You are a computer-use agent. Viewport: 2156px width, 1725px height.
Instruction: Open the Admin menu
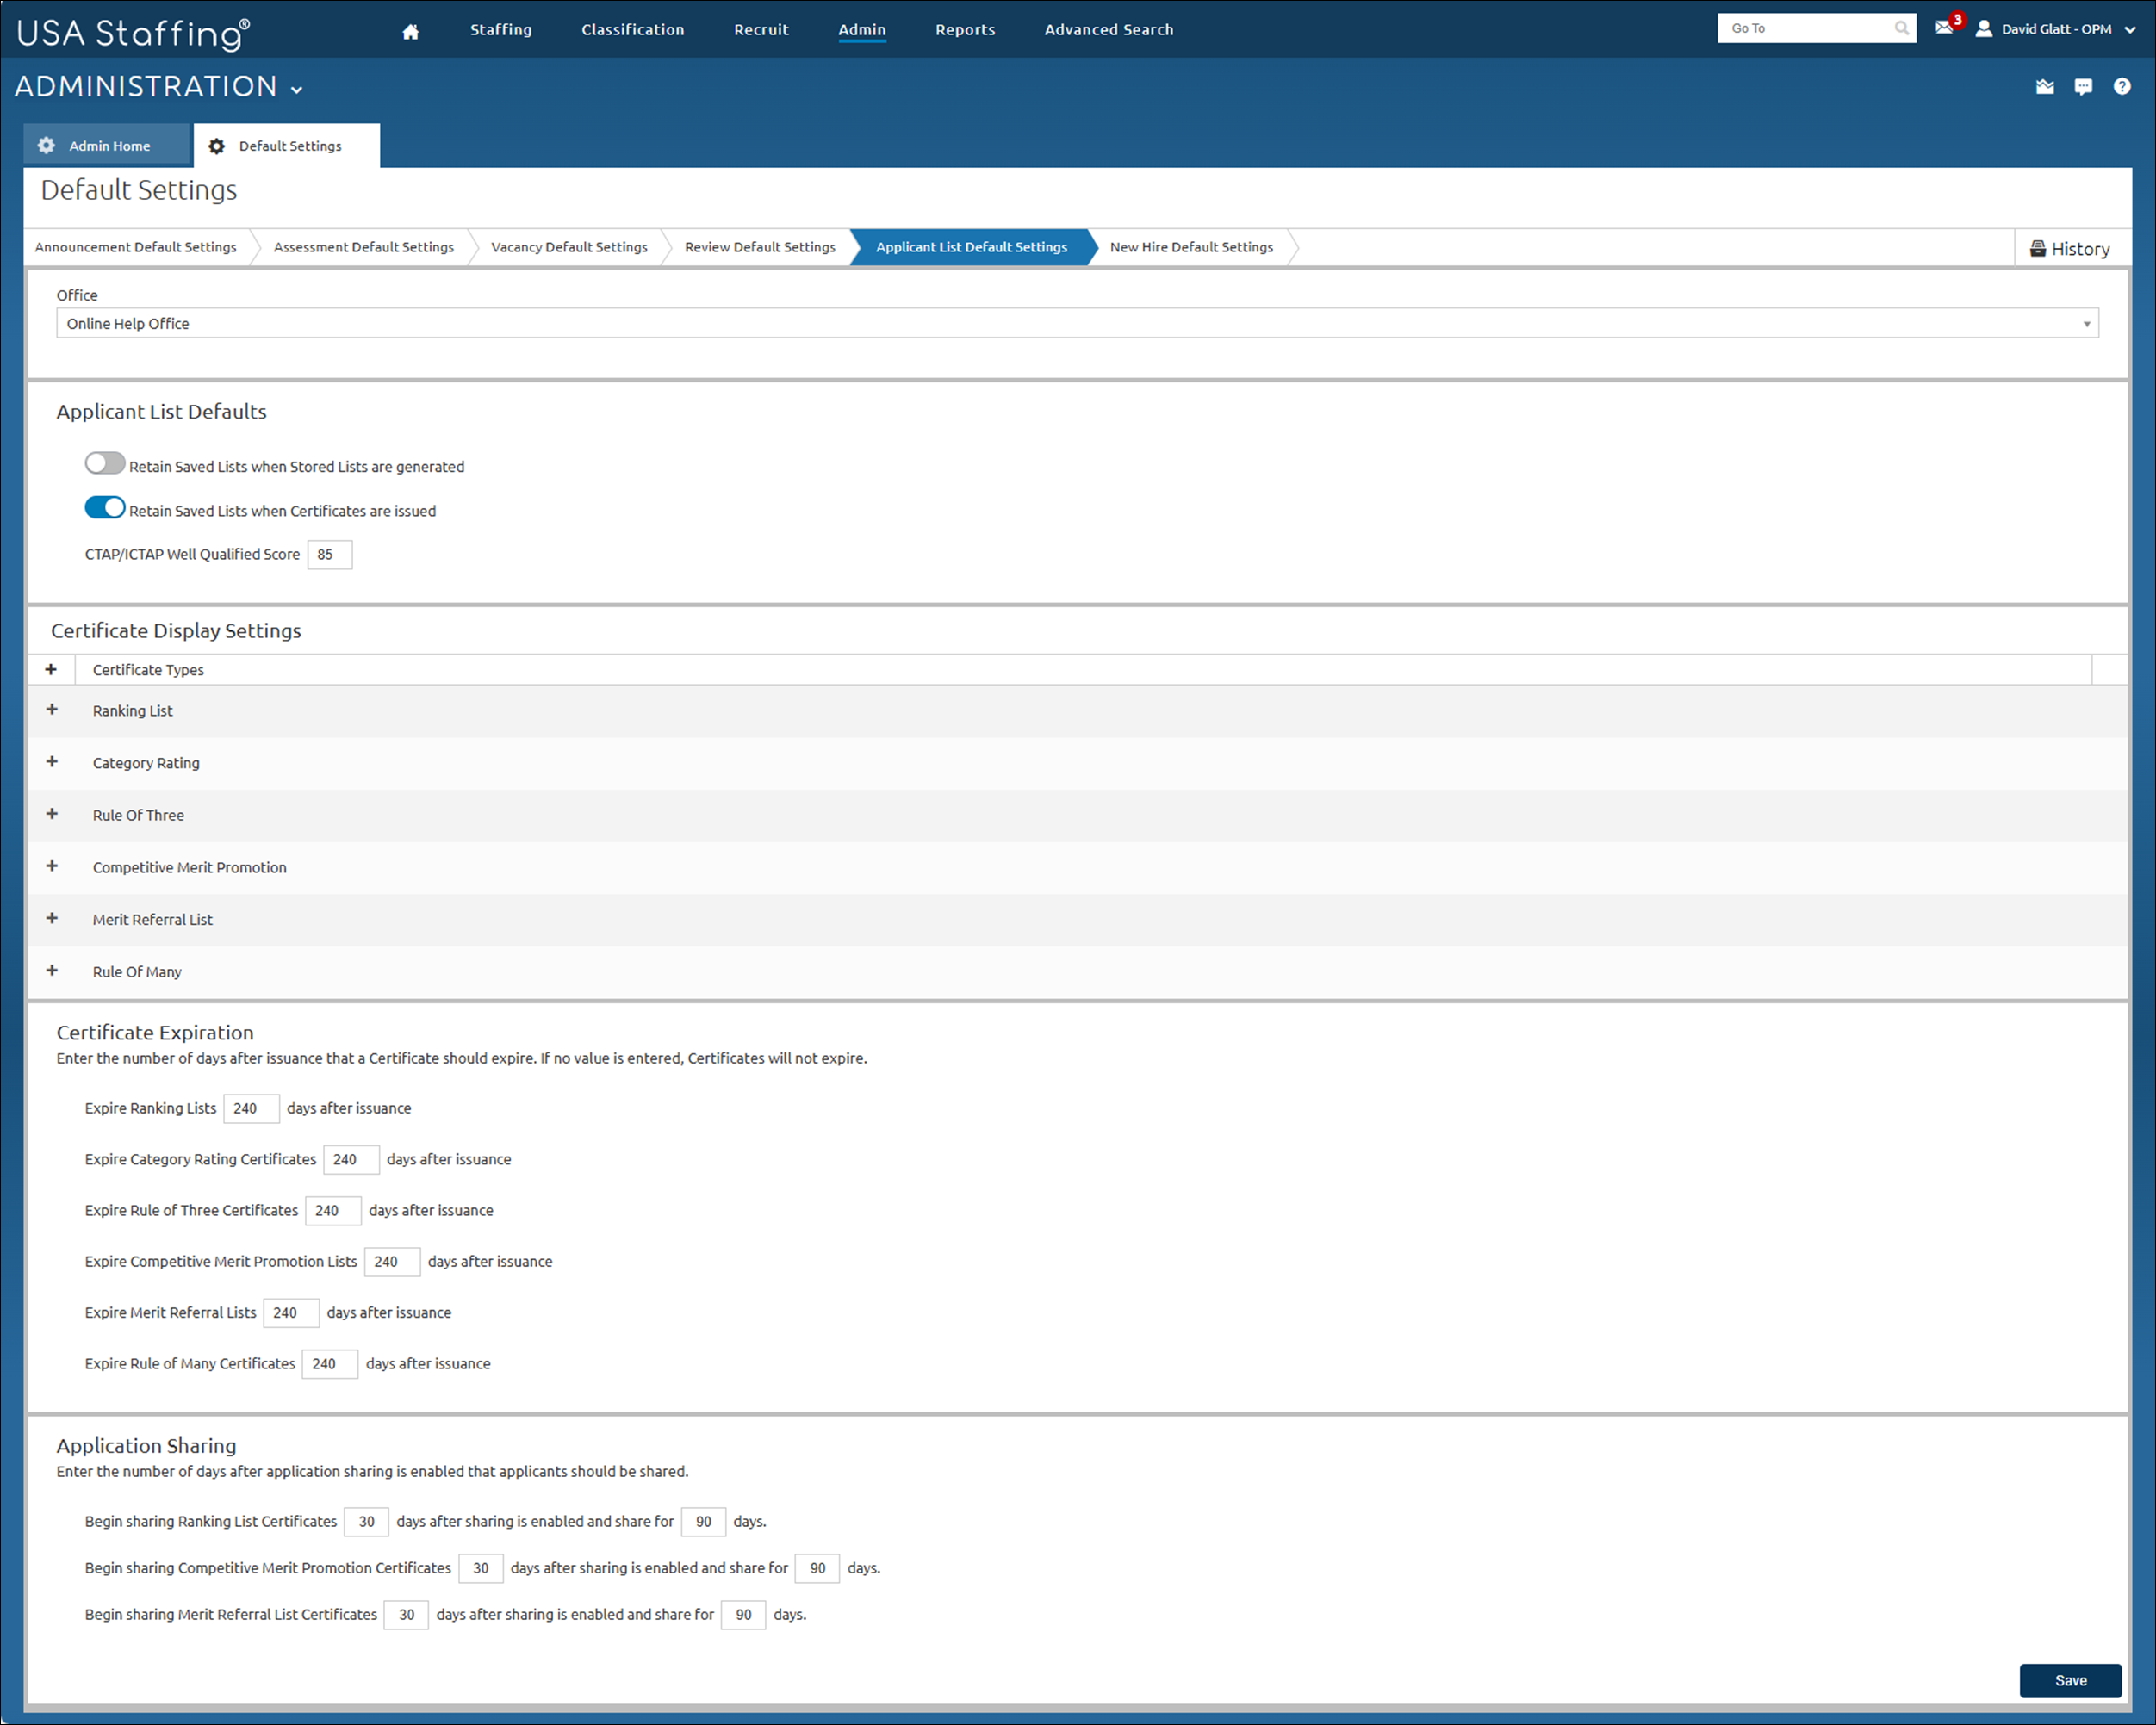(x=862, y=30)
